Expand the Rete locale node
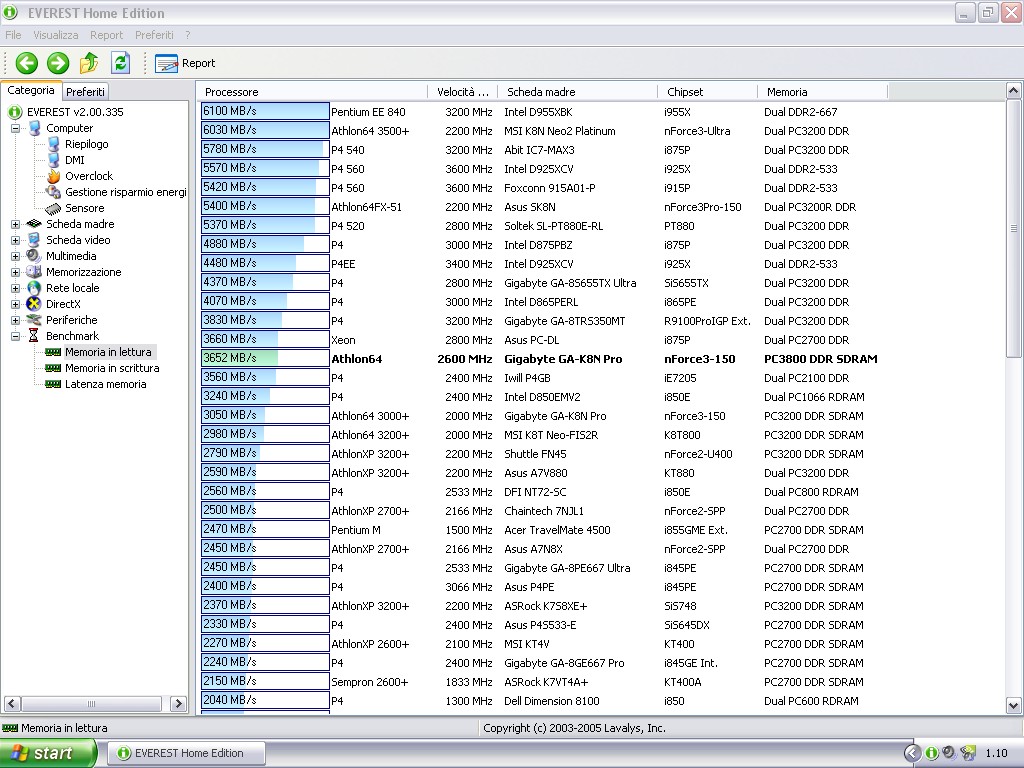1024x768 pixels. click(15, 288)
